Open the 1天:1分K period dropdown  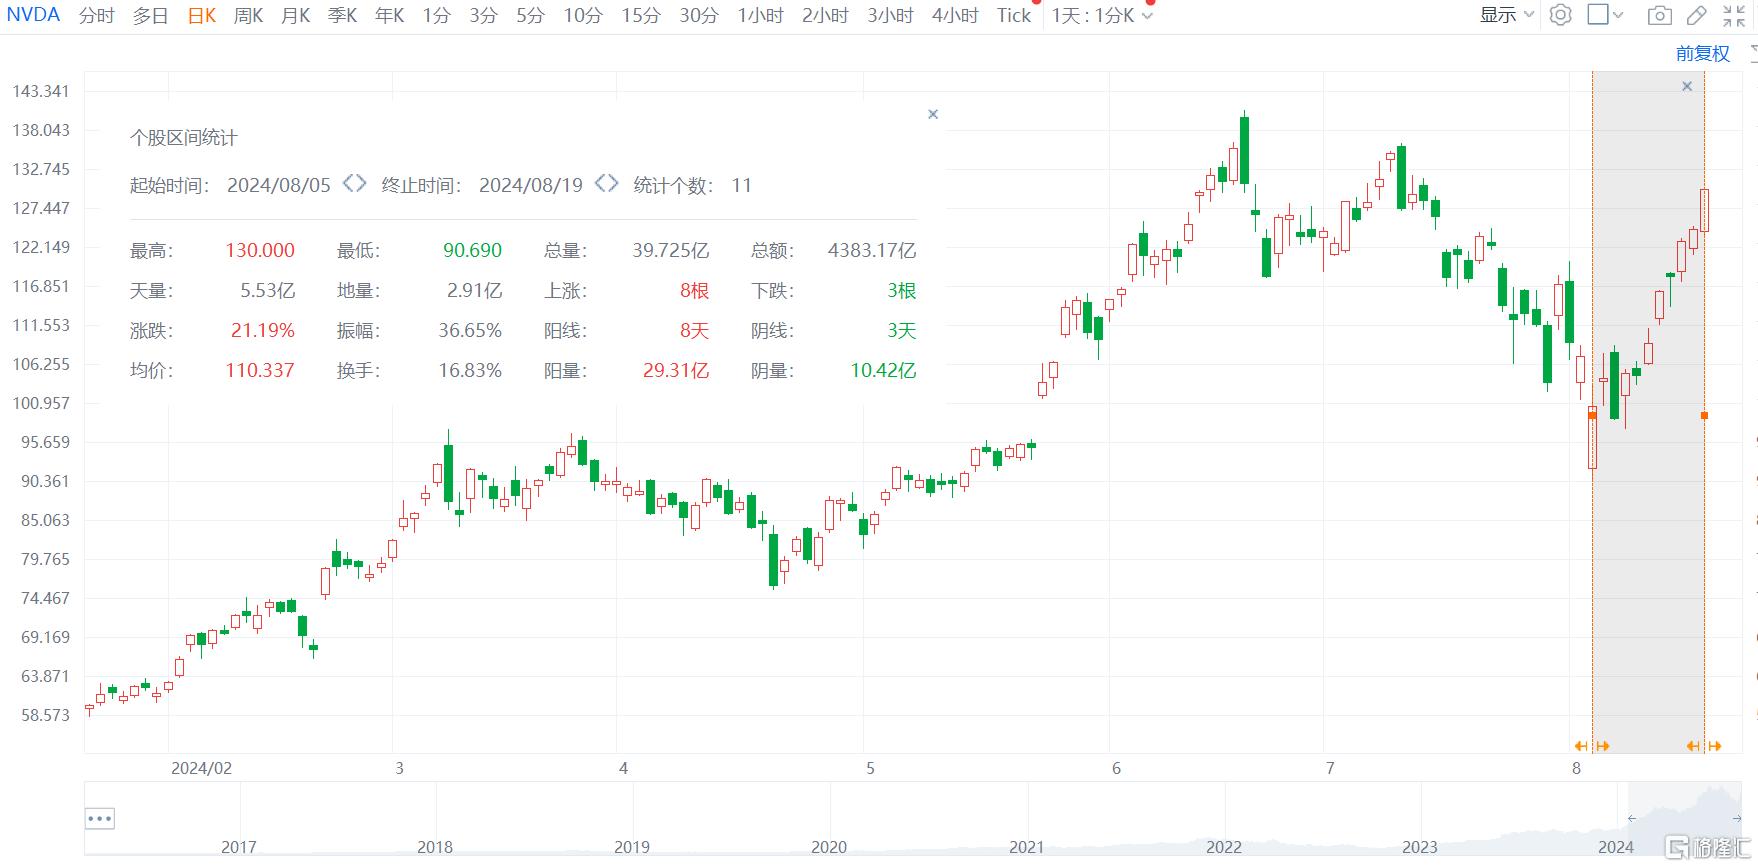1101,15
